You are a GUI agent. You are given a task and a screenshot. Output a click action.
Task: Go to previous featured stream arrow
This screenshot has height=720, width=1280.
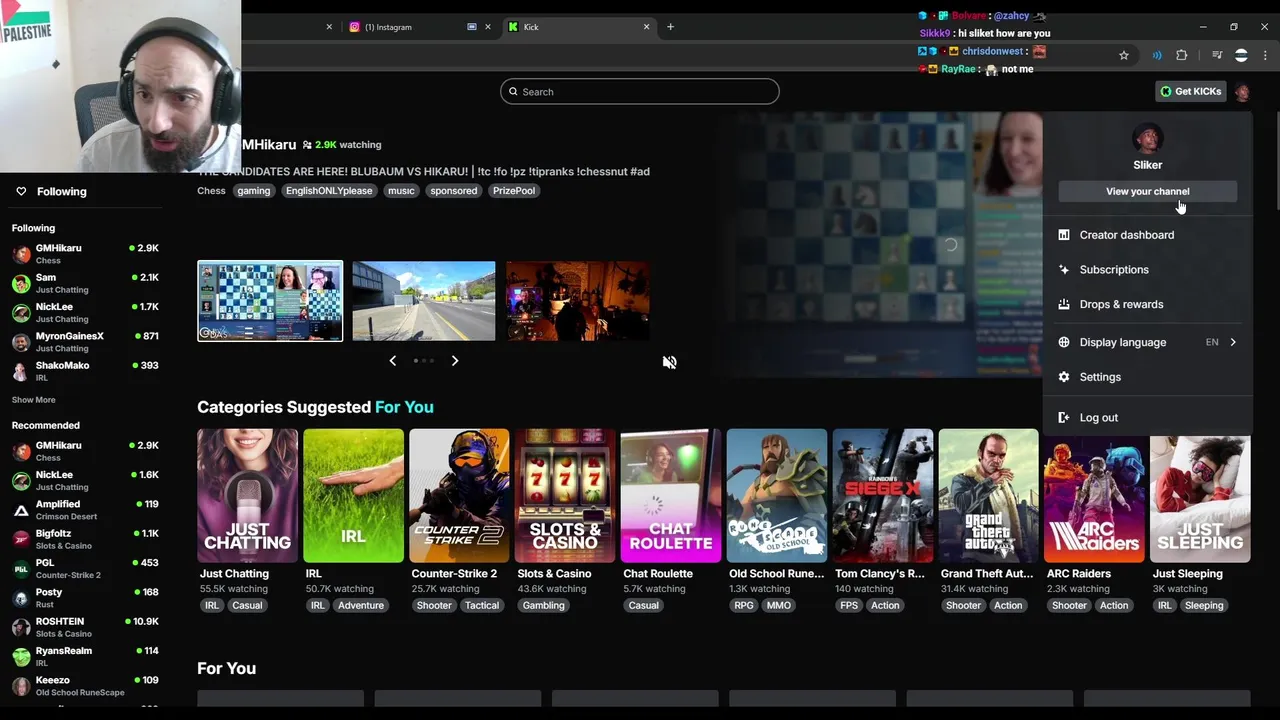pyautogui.click(x=393, y=361)
